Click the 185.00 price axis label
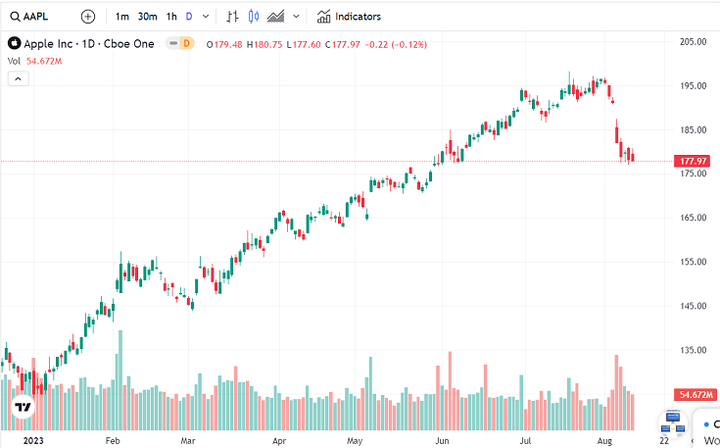Image resolution: width=720 pixels, height=448 pixels. (693, 130)
